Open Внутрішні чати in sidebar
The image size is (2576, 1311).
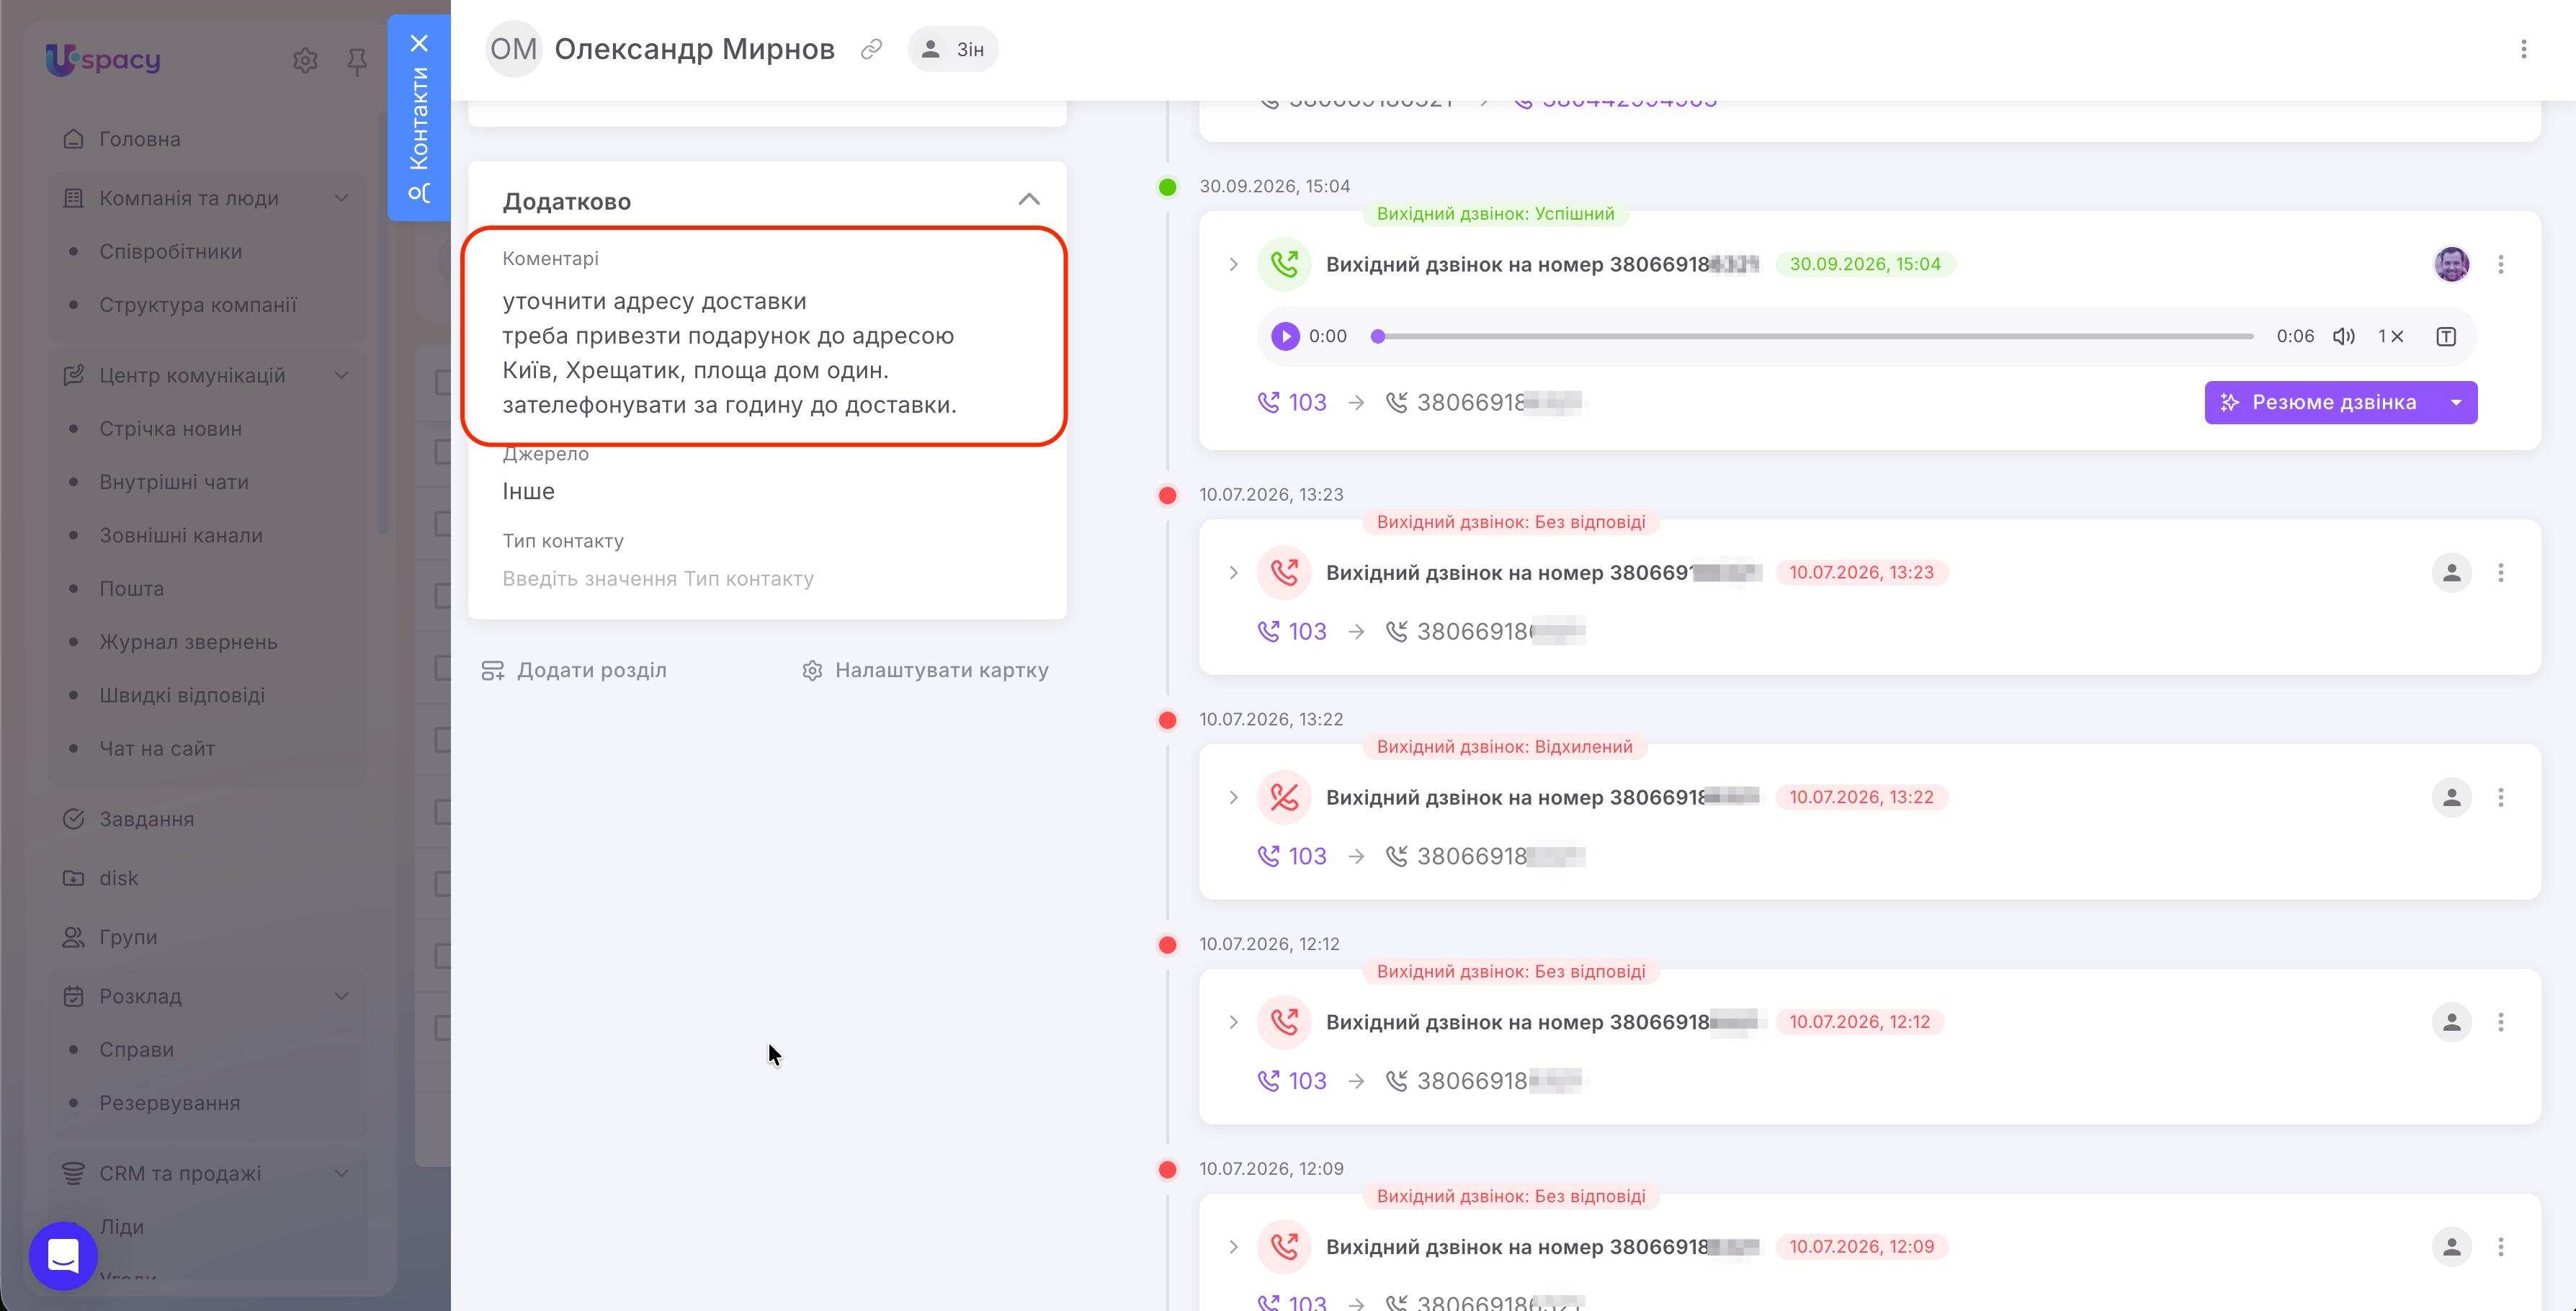[174, 482]
